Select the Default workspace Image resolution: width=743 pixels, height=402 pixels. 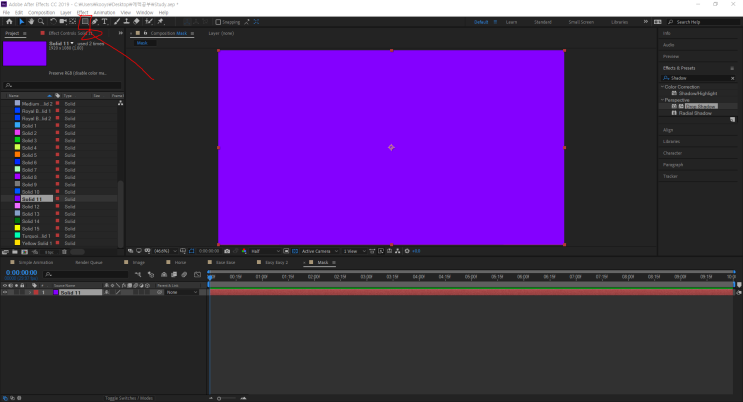(x=481, y=22)
